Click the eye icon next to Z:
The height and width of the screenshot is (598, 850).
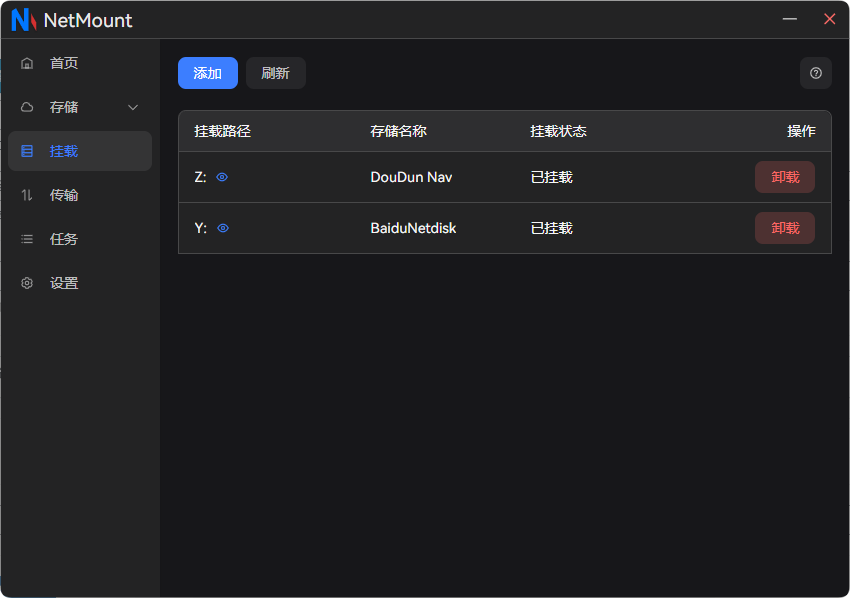pyautogui.click(x=222, y=177)
